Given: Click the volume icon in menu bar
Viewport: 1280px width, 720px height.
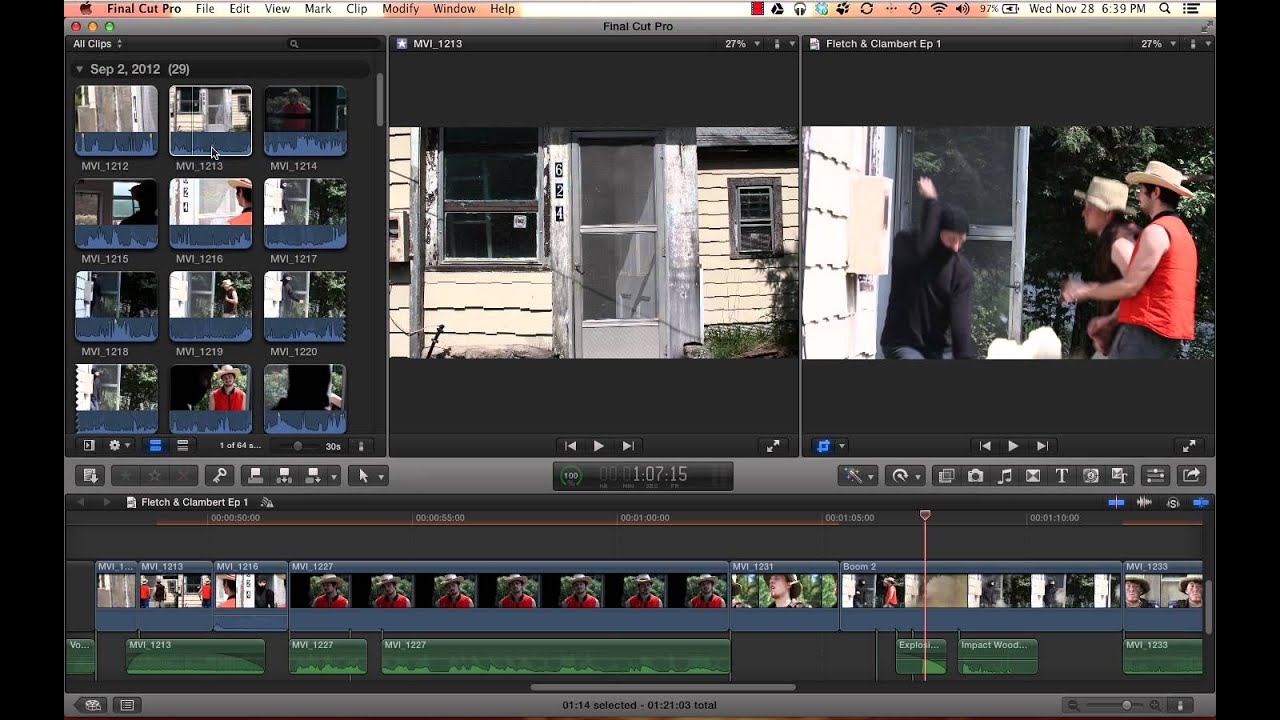Looking at the screenshot, I should (x=962, y=9).
